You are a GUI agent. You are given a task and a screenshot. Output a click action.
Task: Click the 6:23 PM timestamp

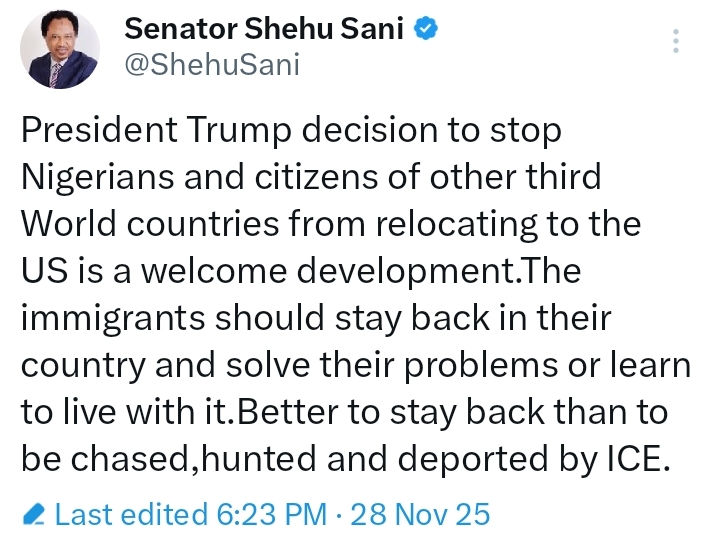(272, 514)
